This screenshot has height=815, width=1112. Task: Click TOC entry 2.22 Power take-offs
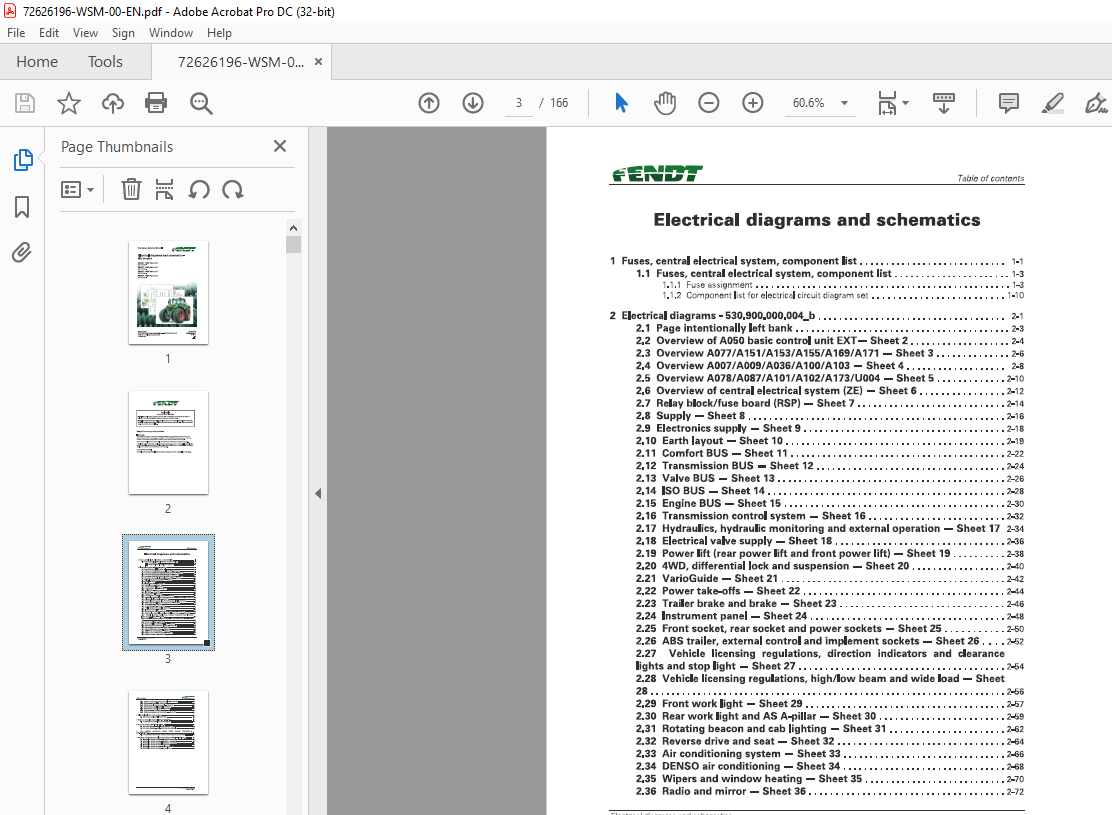point(830,591)
